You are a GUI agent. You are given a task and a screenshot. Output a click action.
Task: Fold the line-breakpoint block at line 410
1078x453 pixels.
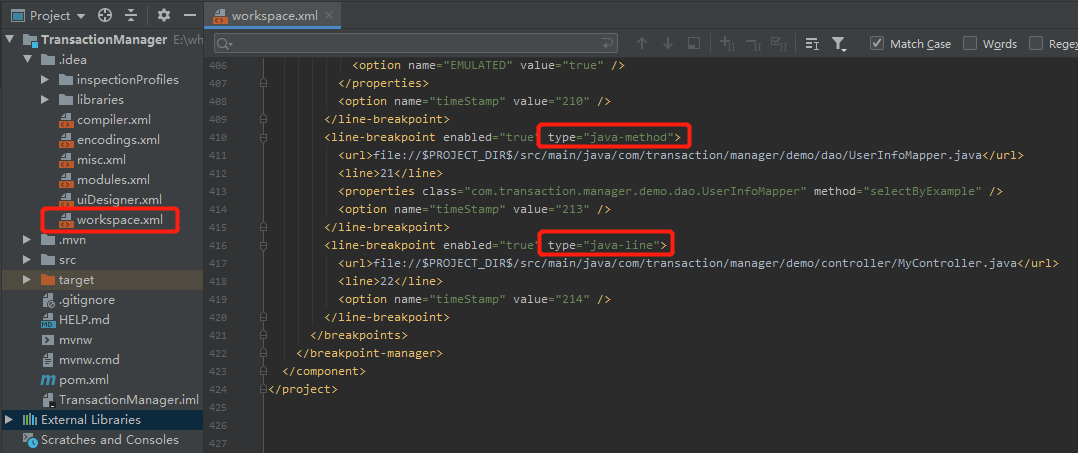pyautogui.click(x=263, y=137)
